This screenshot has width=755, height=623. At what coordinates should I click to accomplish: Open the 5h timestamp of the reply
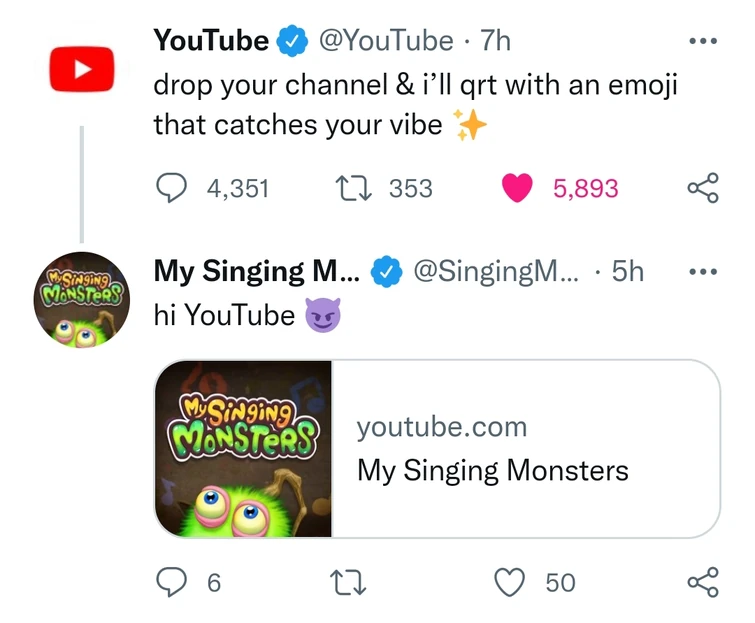[x=628, y=272]
